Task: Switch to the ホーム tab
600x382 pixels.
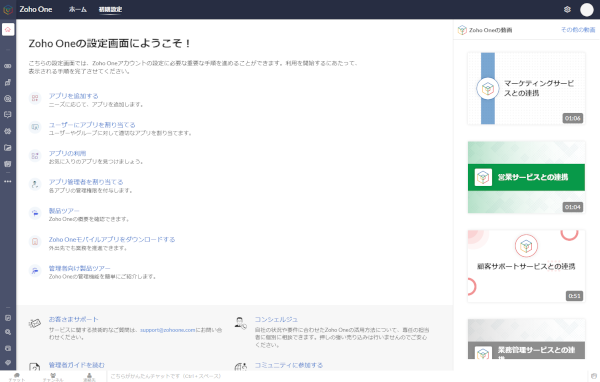Action: [x=78, y=10]
